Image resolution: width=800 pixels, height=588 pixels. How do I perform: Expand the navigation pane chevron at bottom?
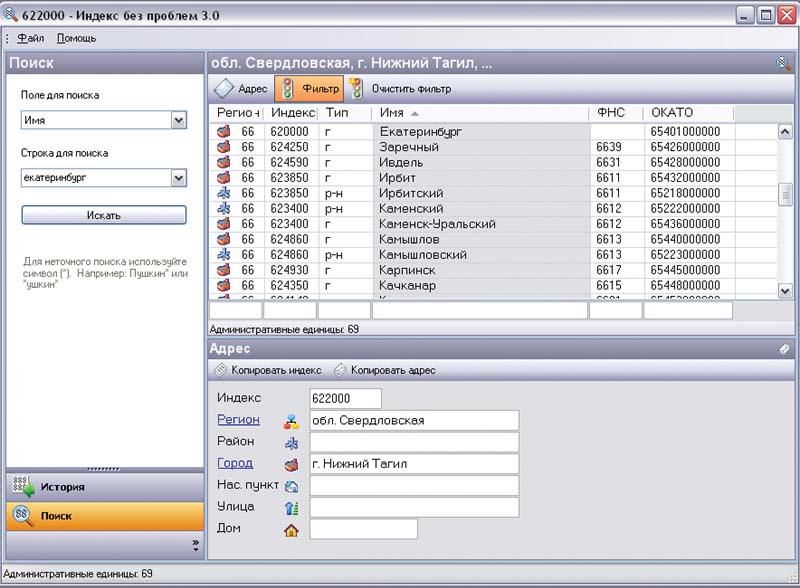point(195,545)
